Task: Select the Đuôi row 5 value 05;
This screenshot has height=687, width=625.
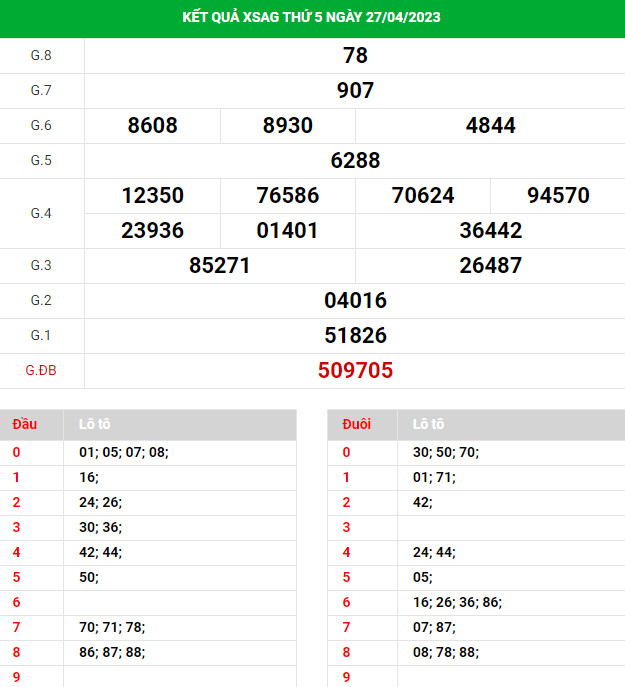Action: tap(423, 577)
